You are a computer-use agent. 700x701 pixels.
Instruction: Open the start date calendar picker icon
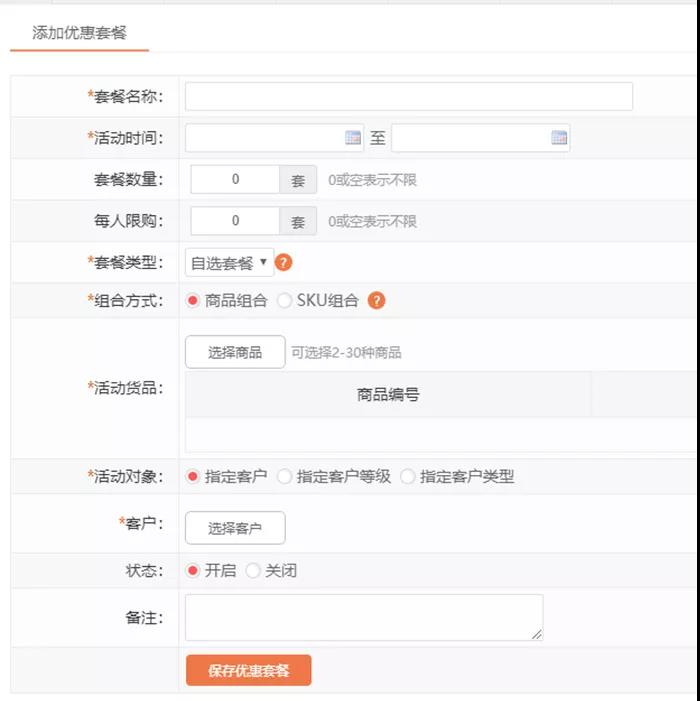pos(353,138)
